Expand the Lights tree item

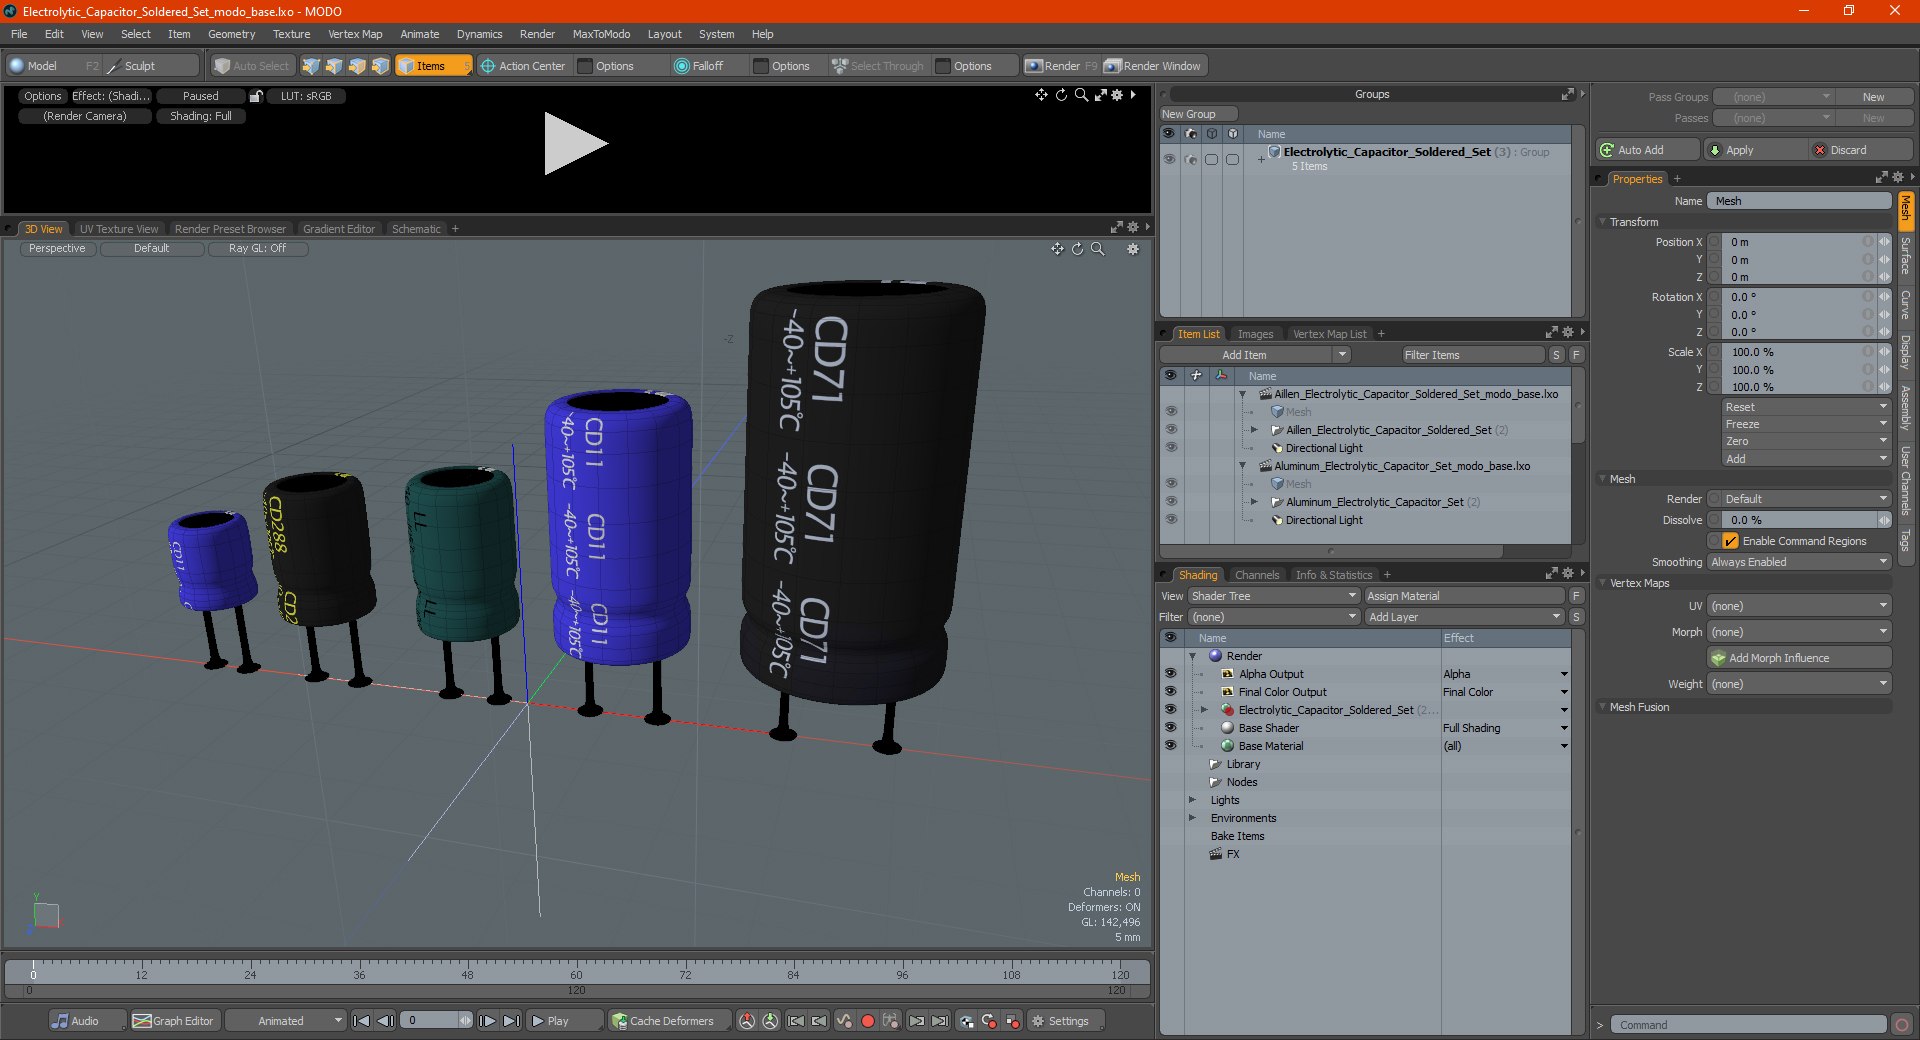point(1192,800)
